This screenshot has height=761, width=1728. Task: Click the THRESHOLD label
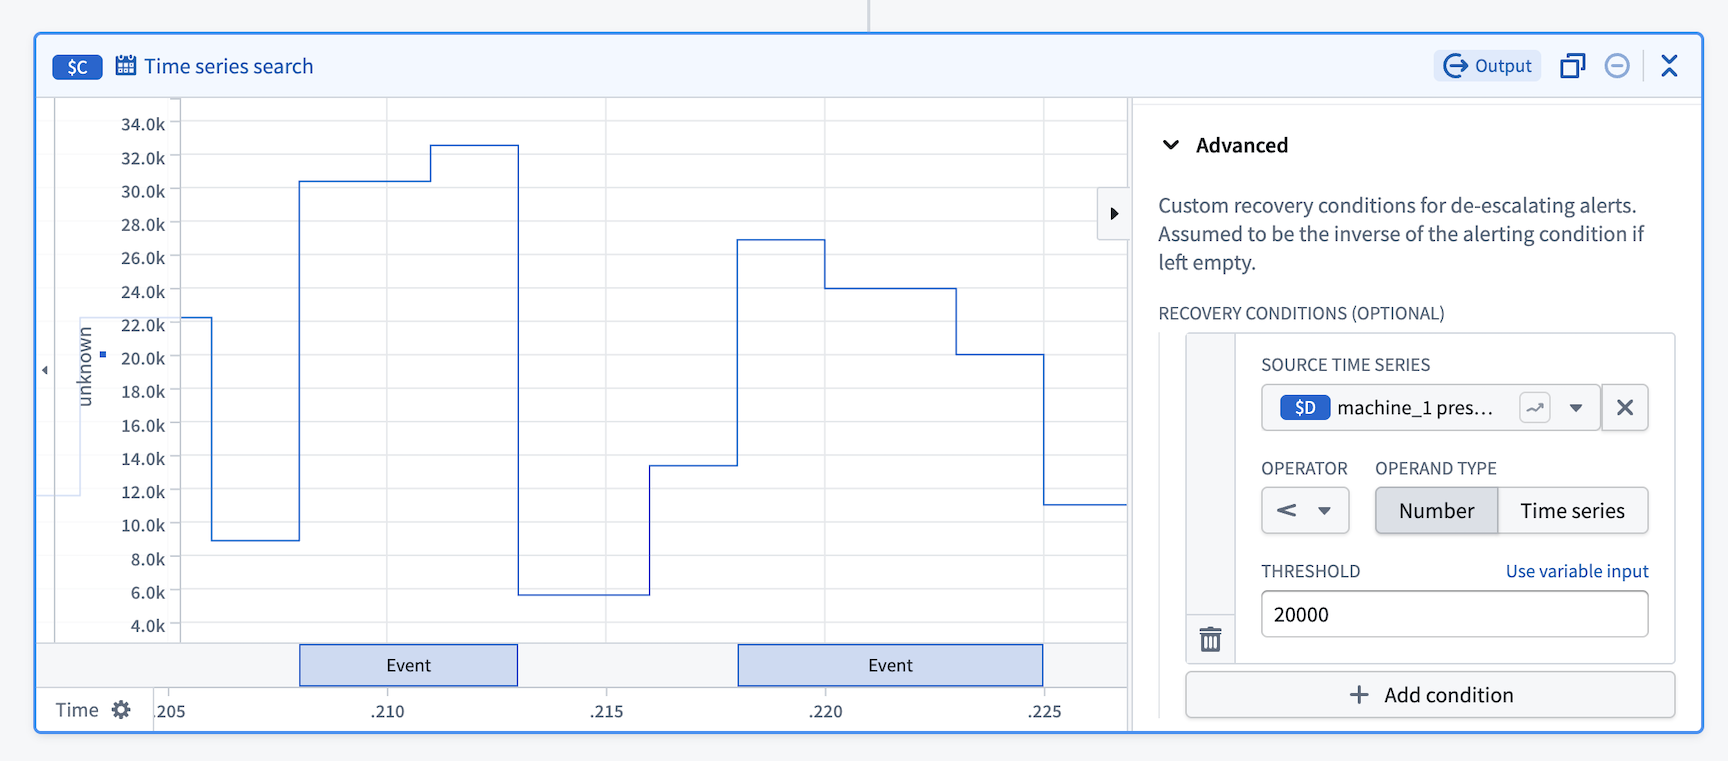point(1310,571)
